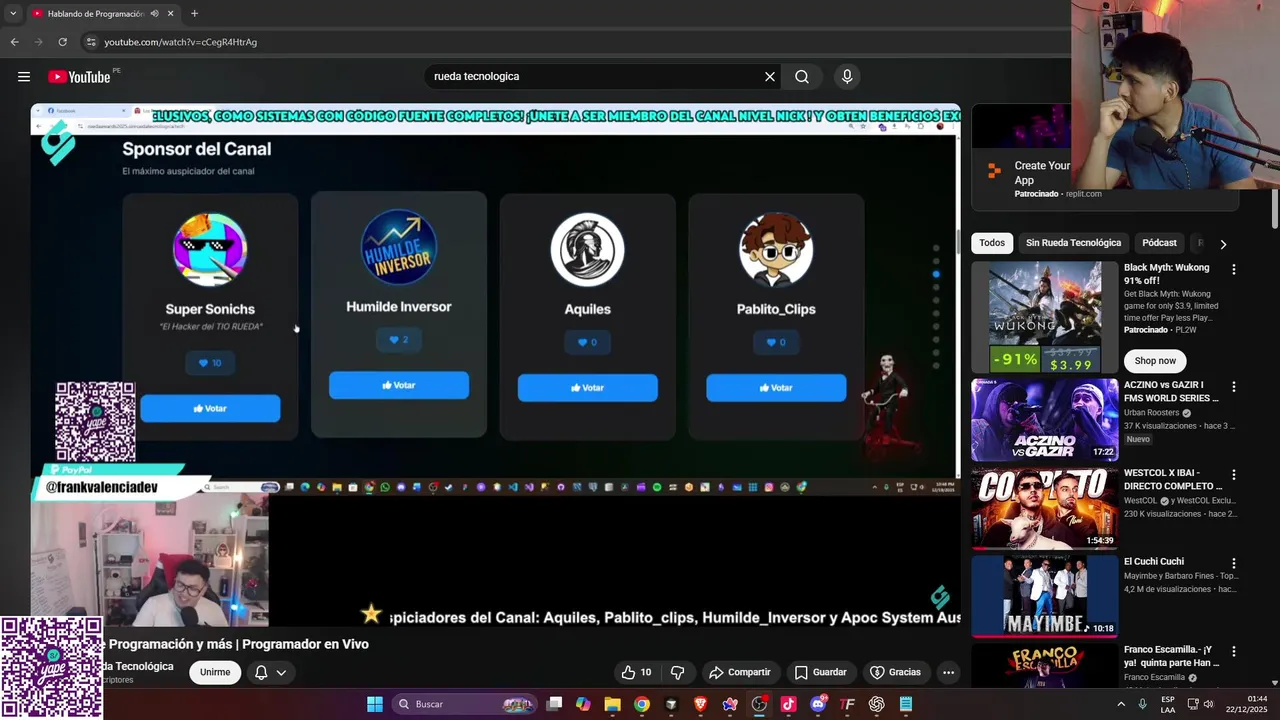Show hidden system tray icons chevron
1280x720 pixels.
click(1121, 704)
